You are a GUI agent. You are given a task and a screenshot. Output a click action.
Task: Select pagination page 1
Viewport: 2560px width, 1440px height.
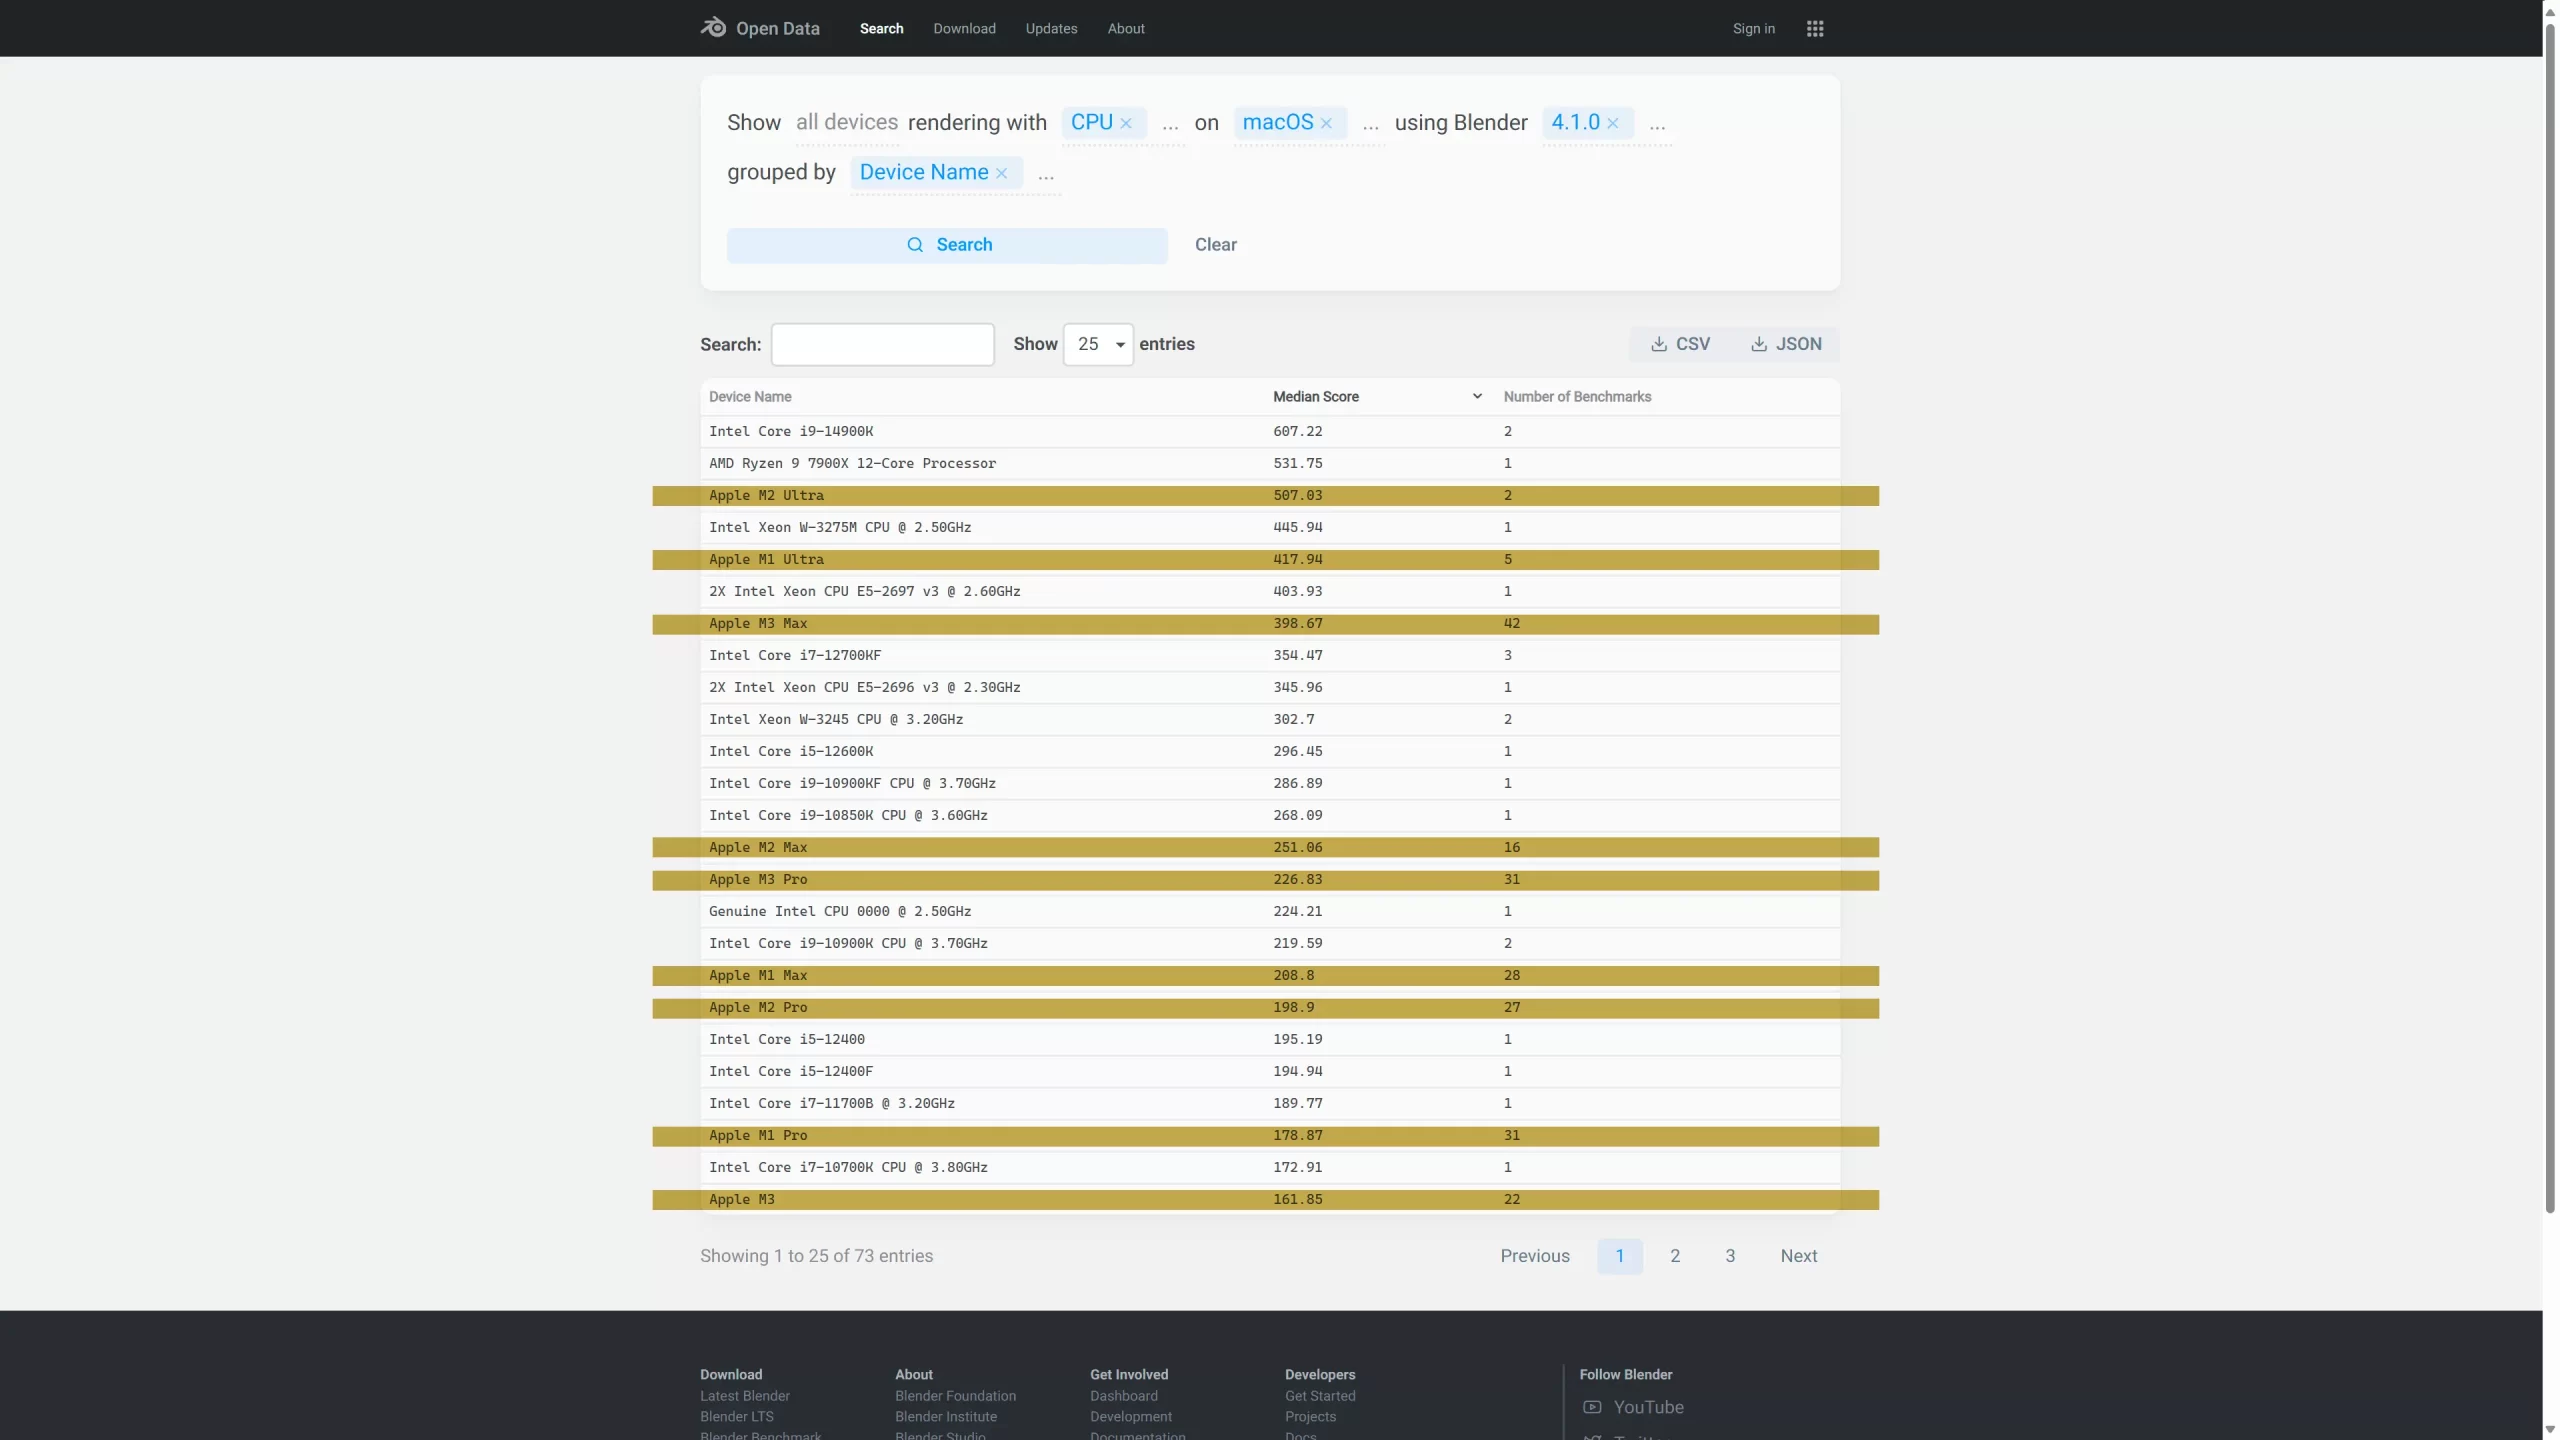click(1619, 1256)
